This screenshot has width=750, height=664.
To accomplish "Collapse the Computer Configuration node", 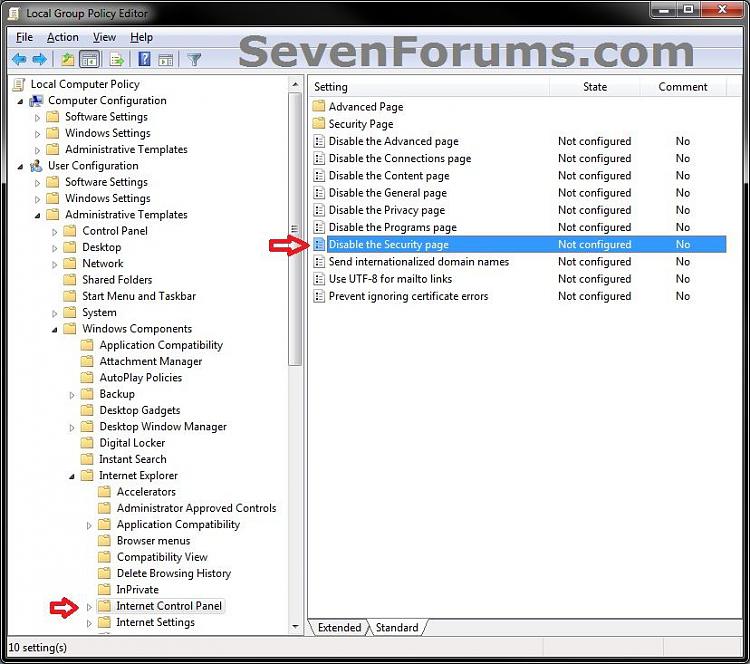I will [x=20, y=101].
